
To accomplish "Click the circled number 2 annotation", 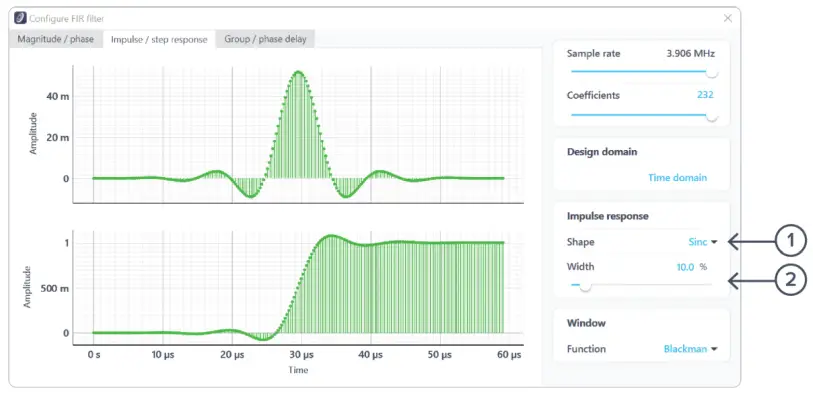I will (790, 281).
